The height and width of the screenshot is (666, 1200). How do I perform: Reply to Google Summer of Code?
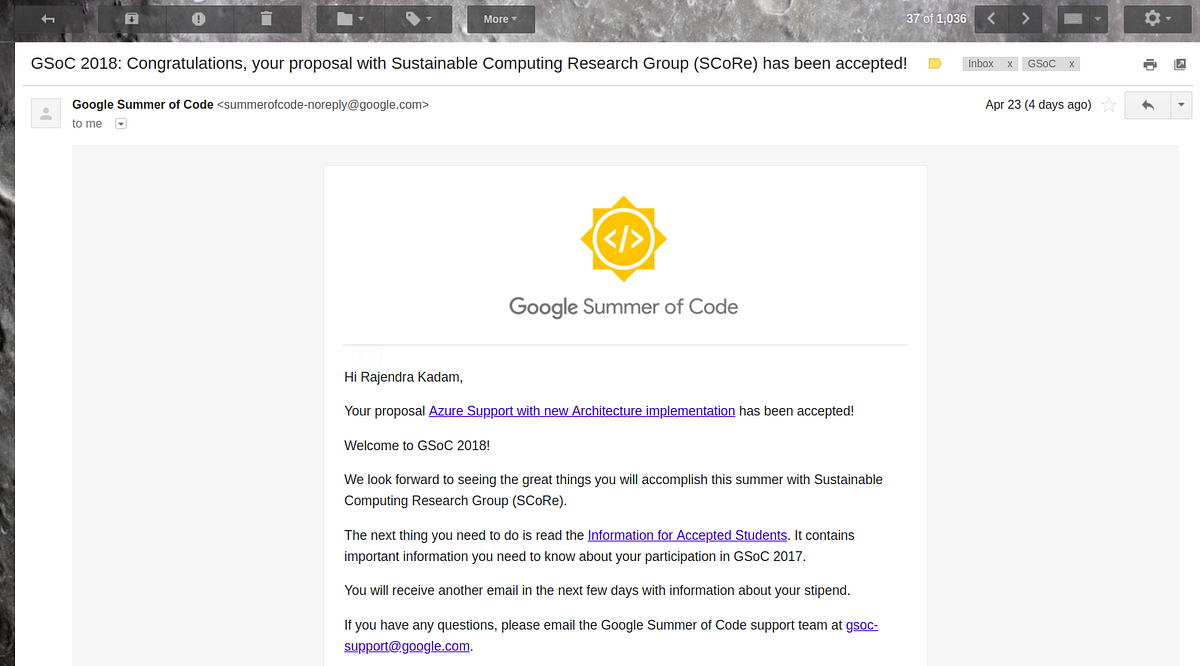coord(1147,104)
